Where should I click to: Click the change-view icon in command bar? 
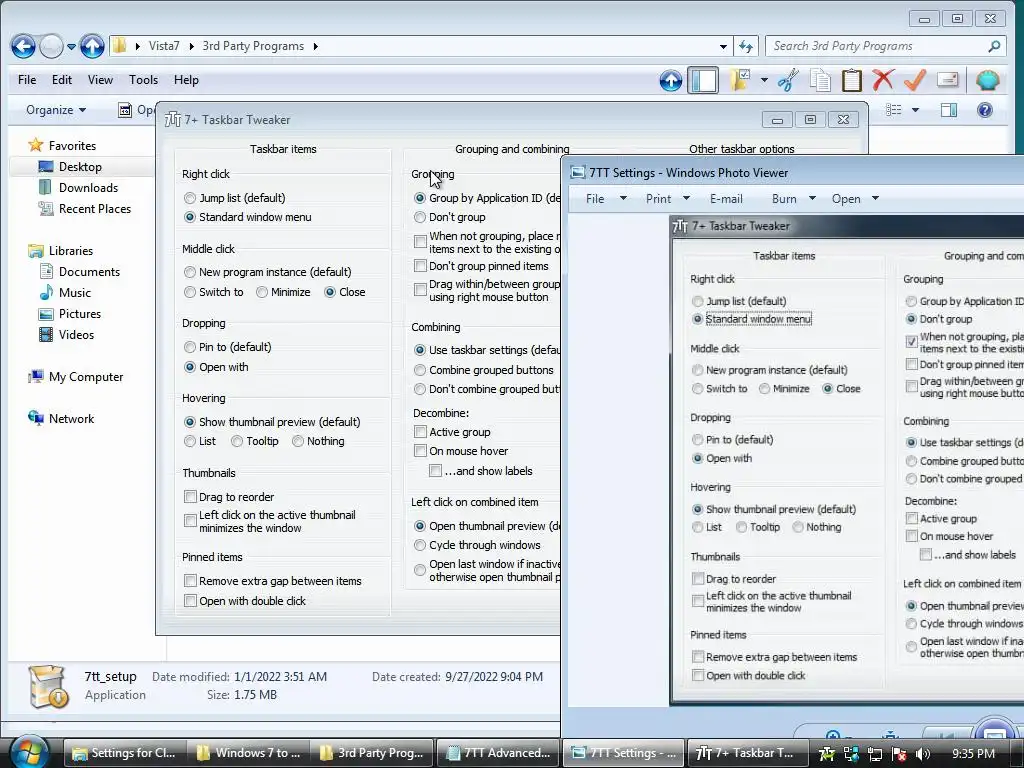tap(893, 110)
